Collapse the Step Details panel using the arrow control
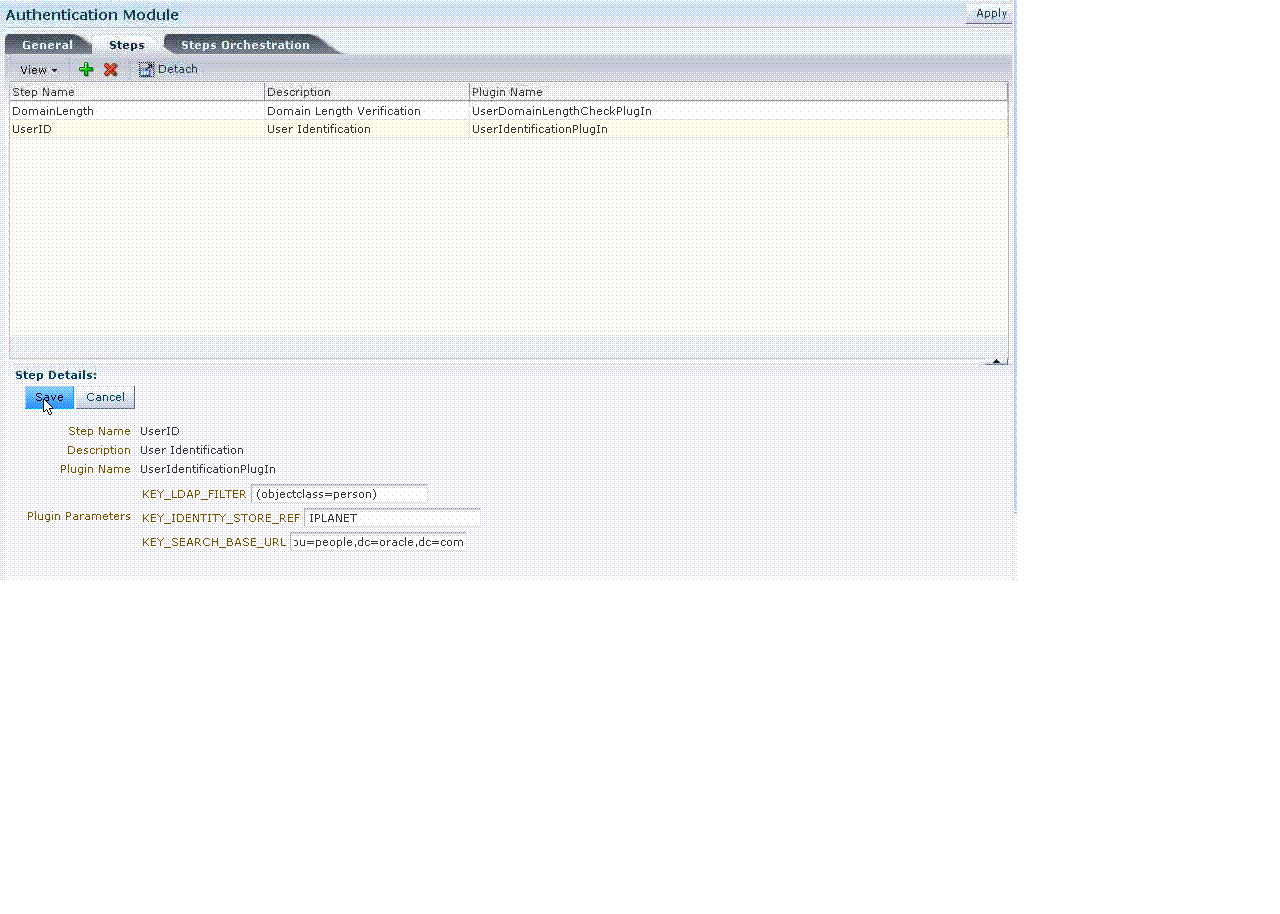 995,360
